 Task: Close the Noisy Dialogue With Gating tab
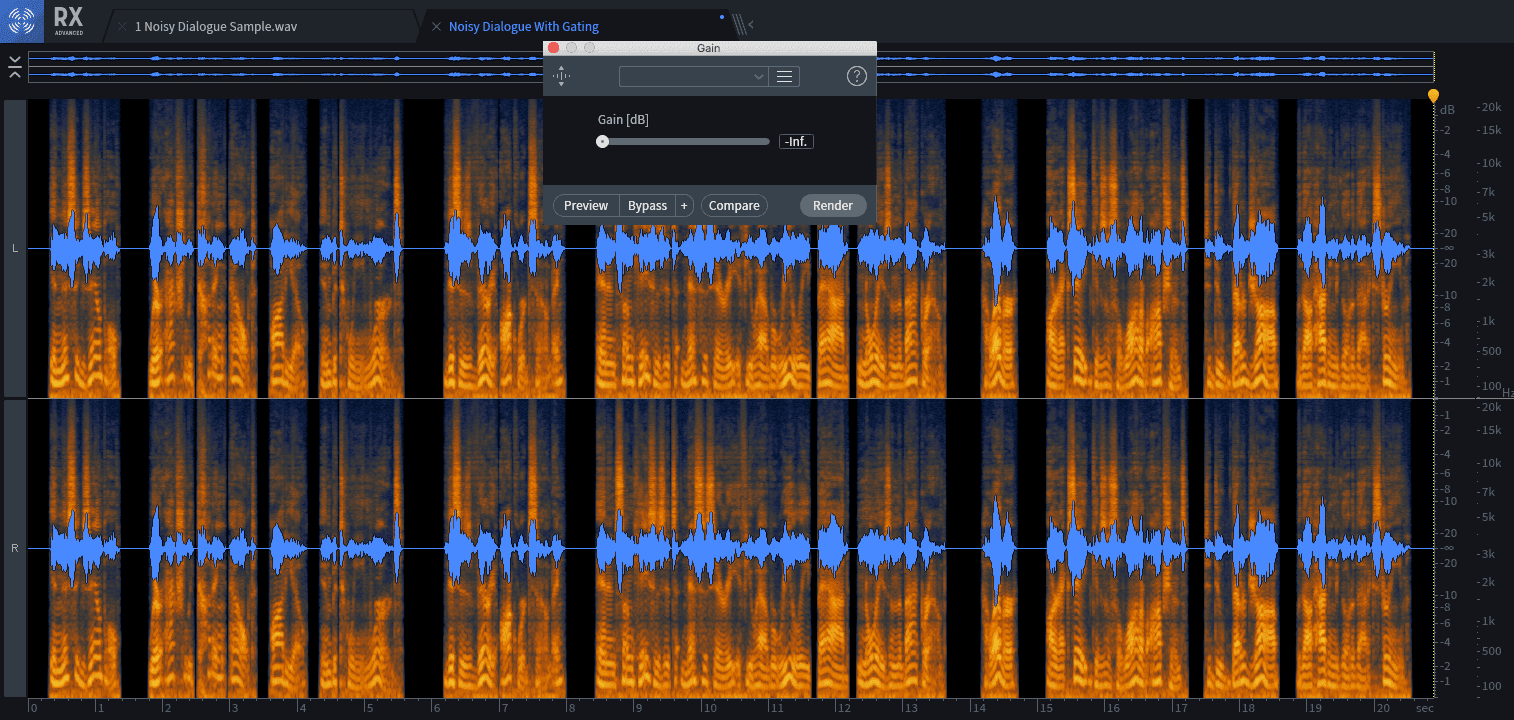tap(436, 26)
